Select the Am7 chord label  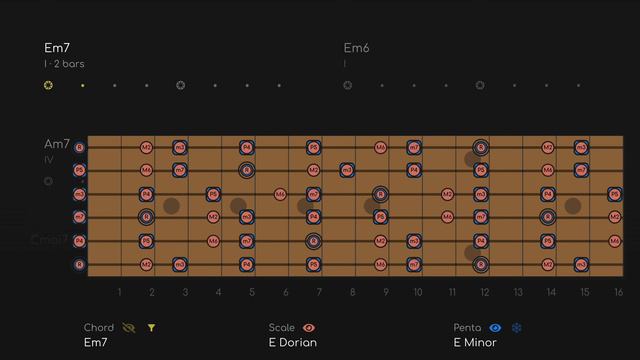point(57,144)
